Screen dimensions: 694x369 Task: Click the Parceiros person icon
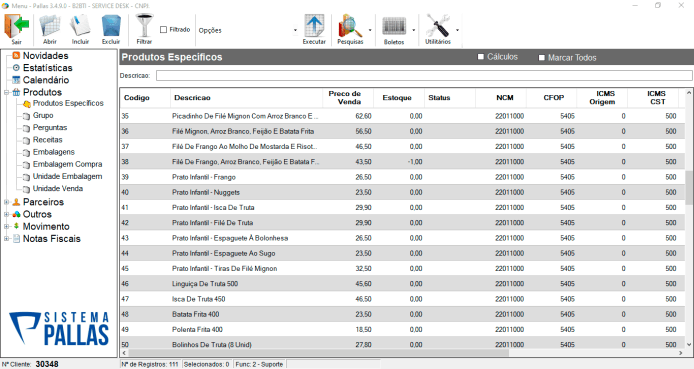pyautogui.click(x=16, y=202)
